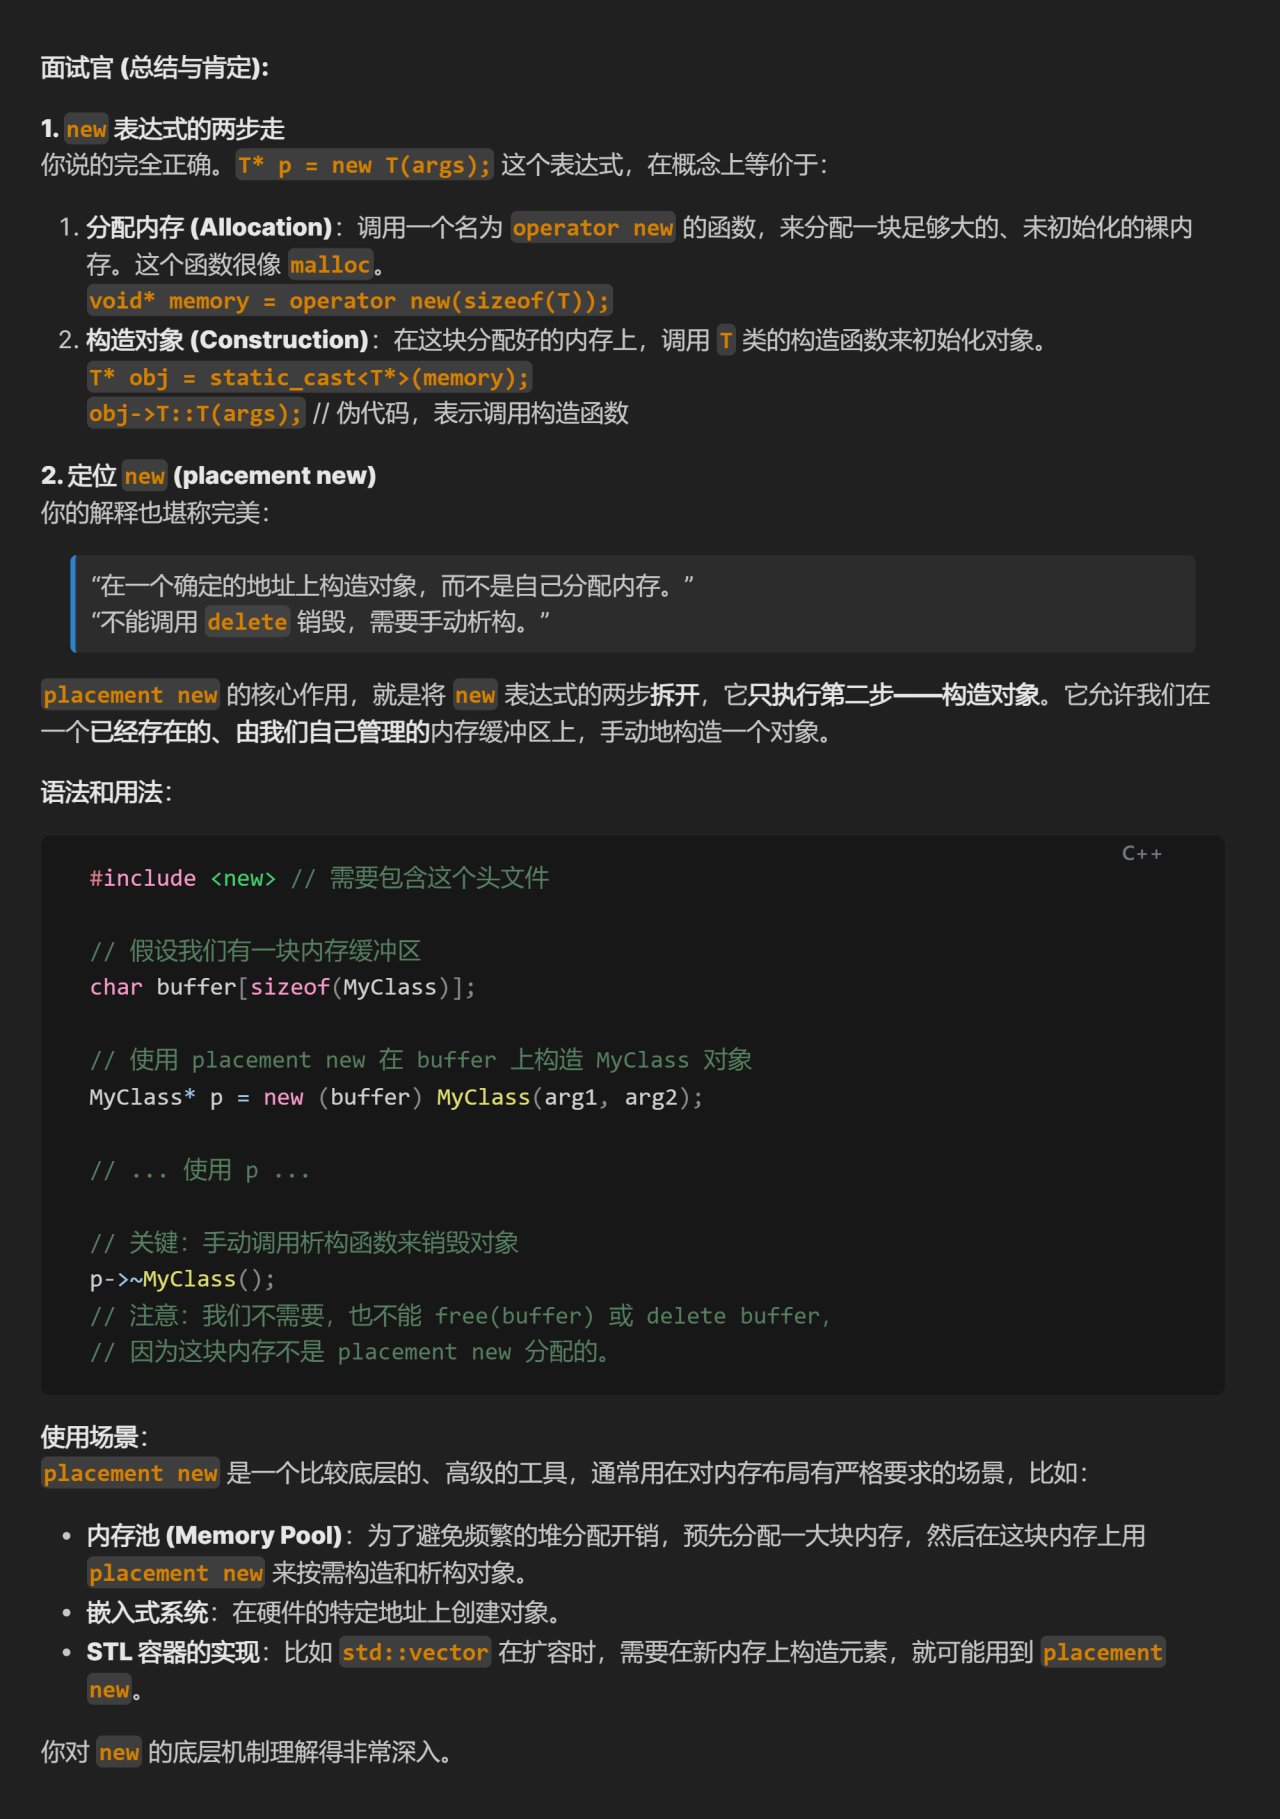The width and height of the screenshot is (1280, 1819).
Task: Click the "delete" inline code in the quote
Action: pos(247,622)
